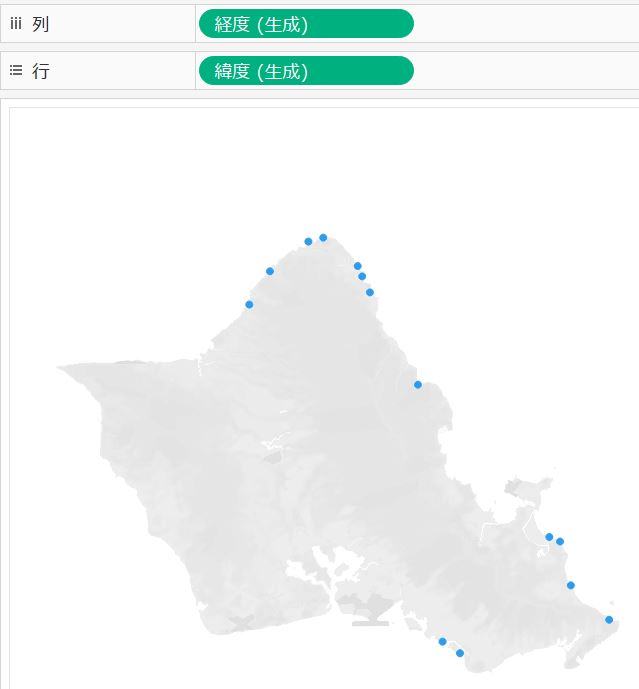
Task: Click the 行 shelf label
Action: [40, 71]
